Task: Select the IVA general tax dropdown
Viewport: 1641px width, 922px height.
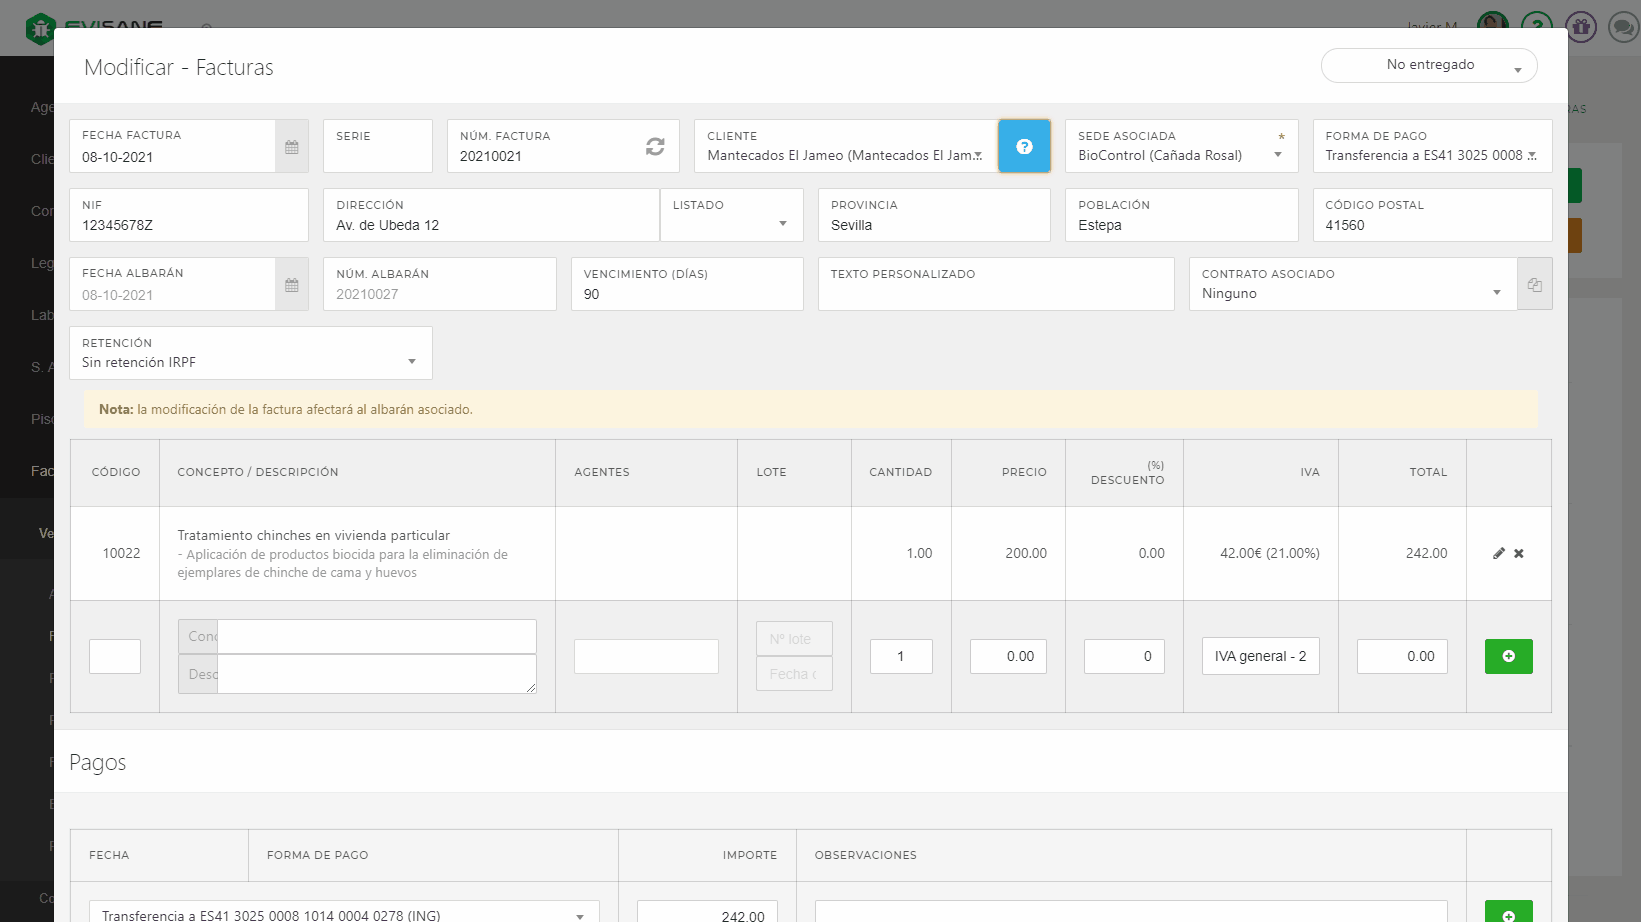Action: coord(1260,657)
